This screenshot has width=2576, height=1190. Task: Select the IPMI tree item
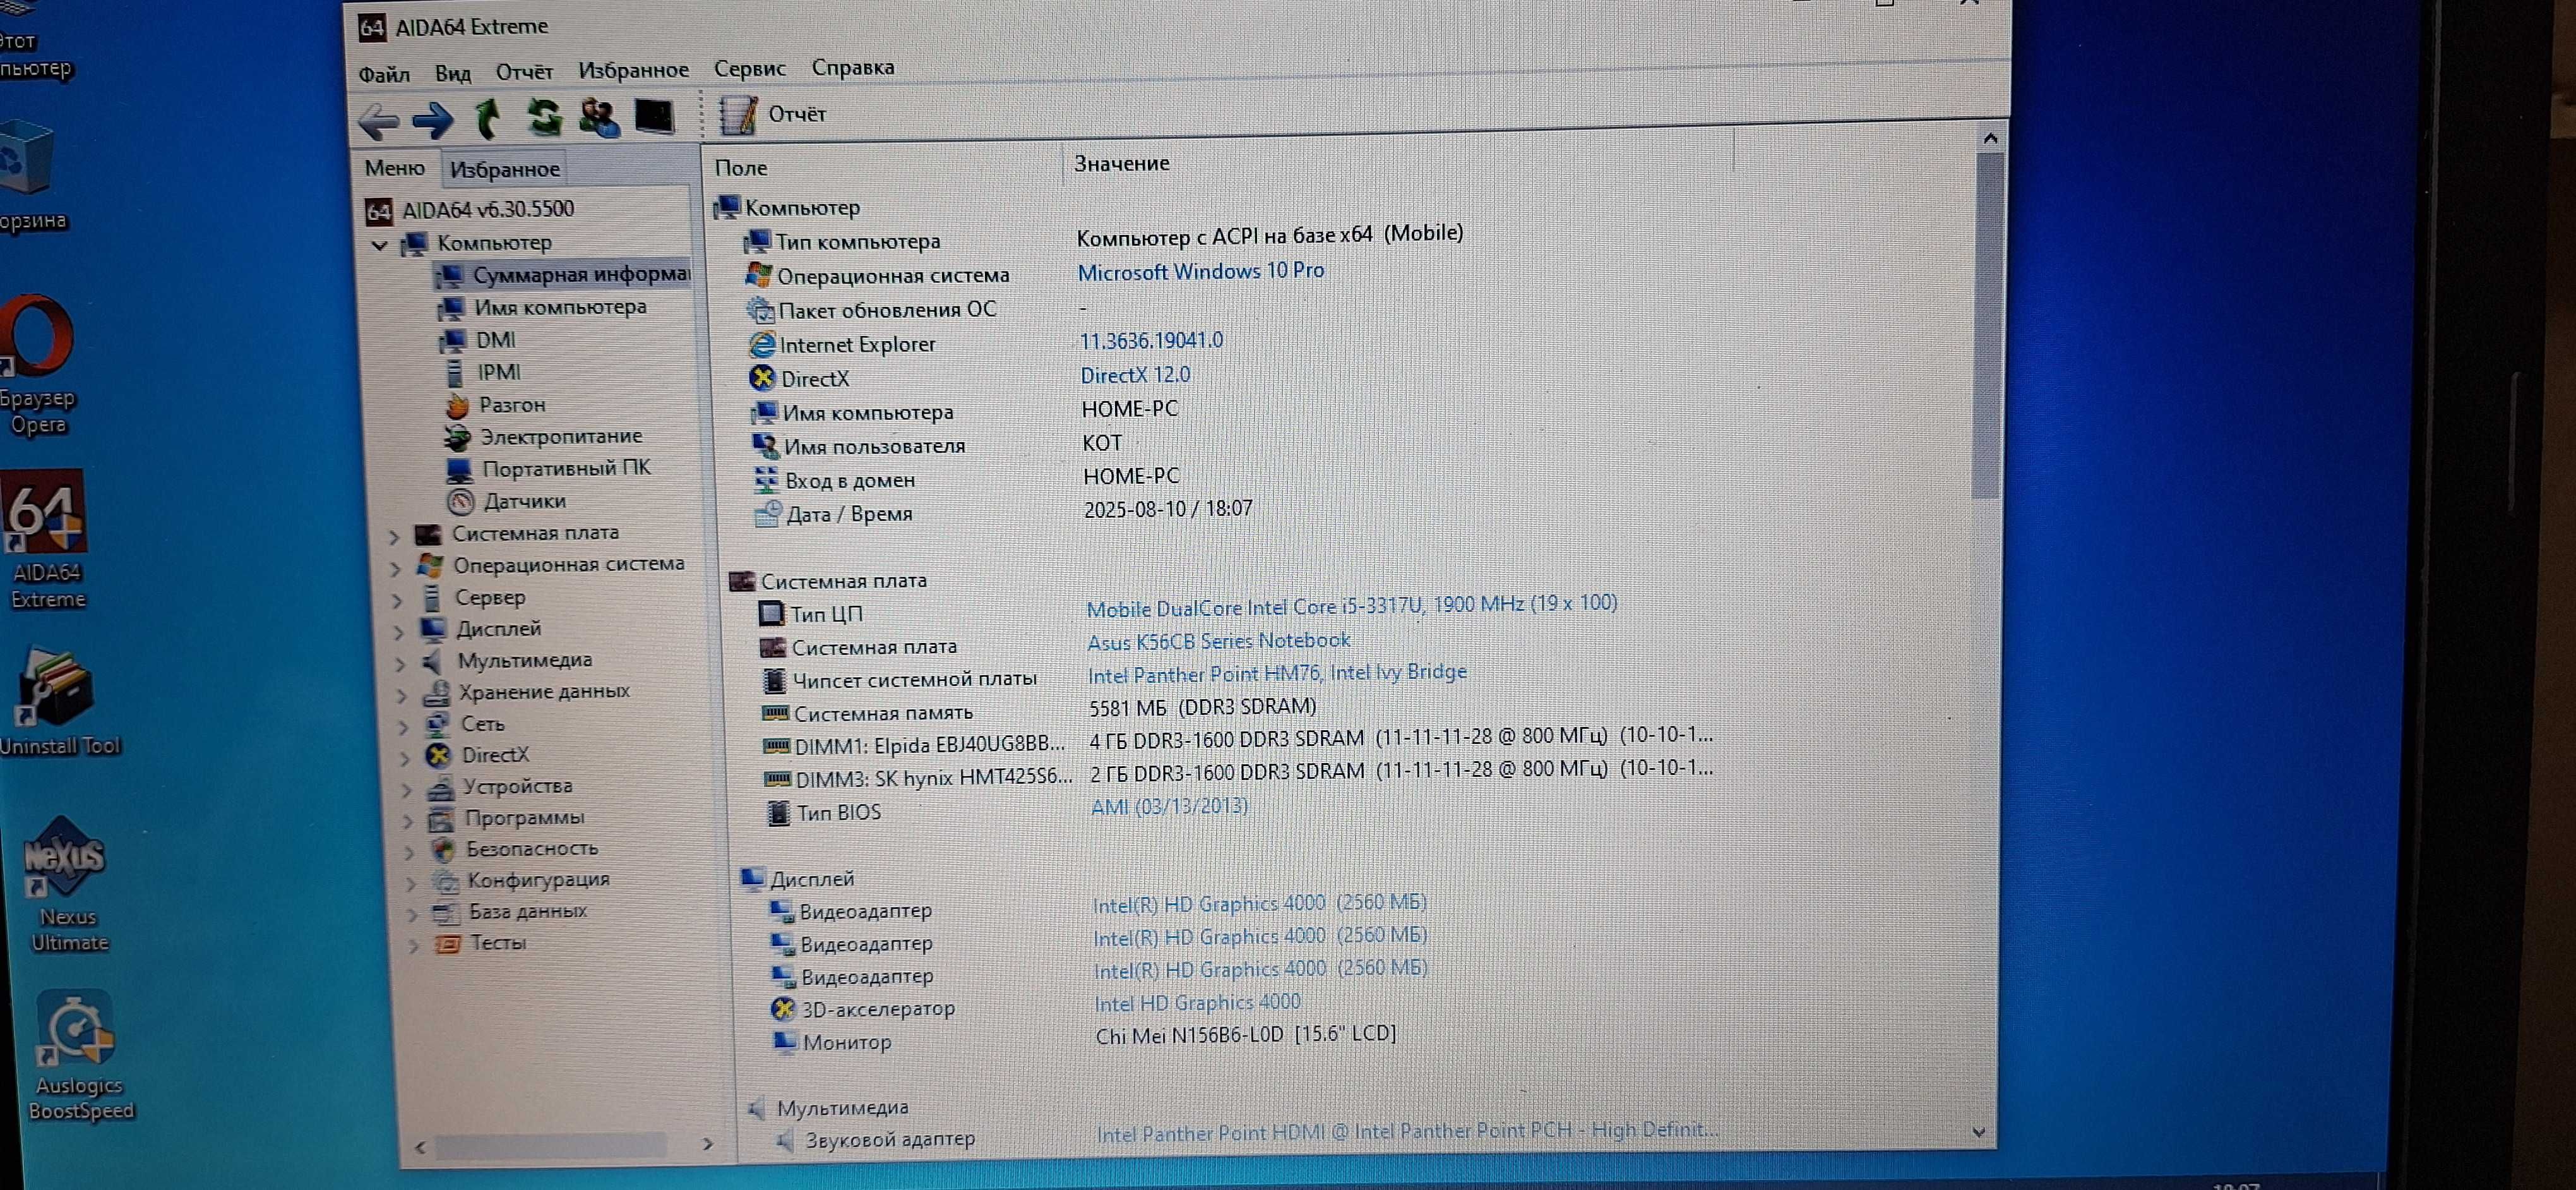(x=483, y=372)
